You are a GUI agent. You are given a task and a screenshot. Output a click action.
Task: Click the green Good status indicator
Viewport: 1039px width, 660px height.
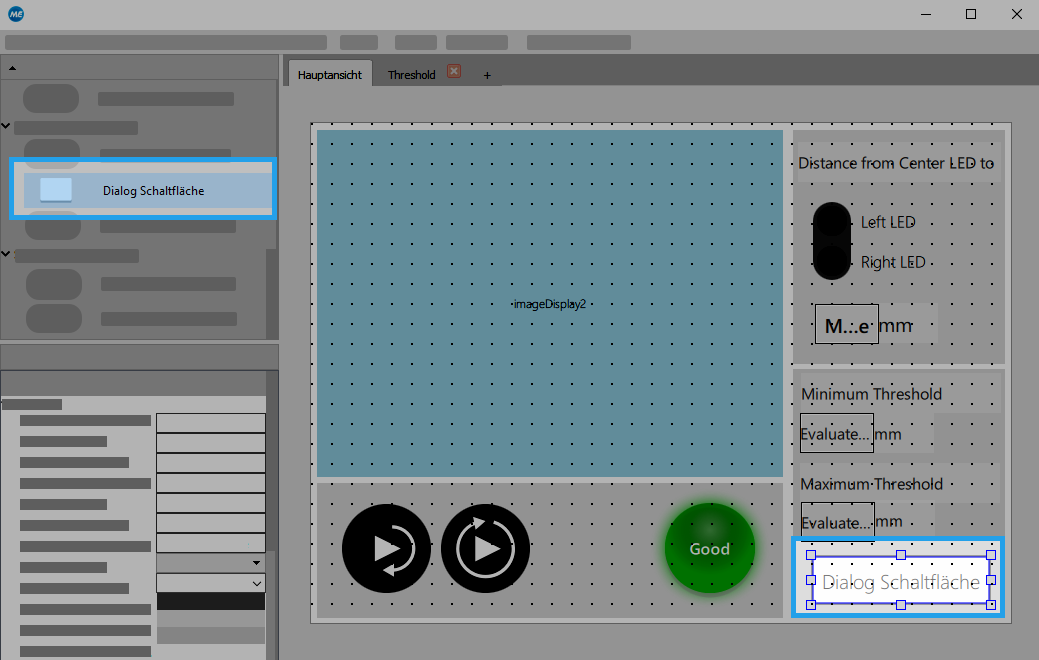click(x=710, y=549)
